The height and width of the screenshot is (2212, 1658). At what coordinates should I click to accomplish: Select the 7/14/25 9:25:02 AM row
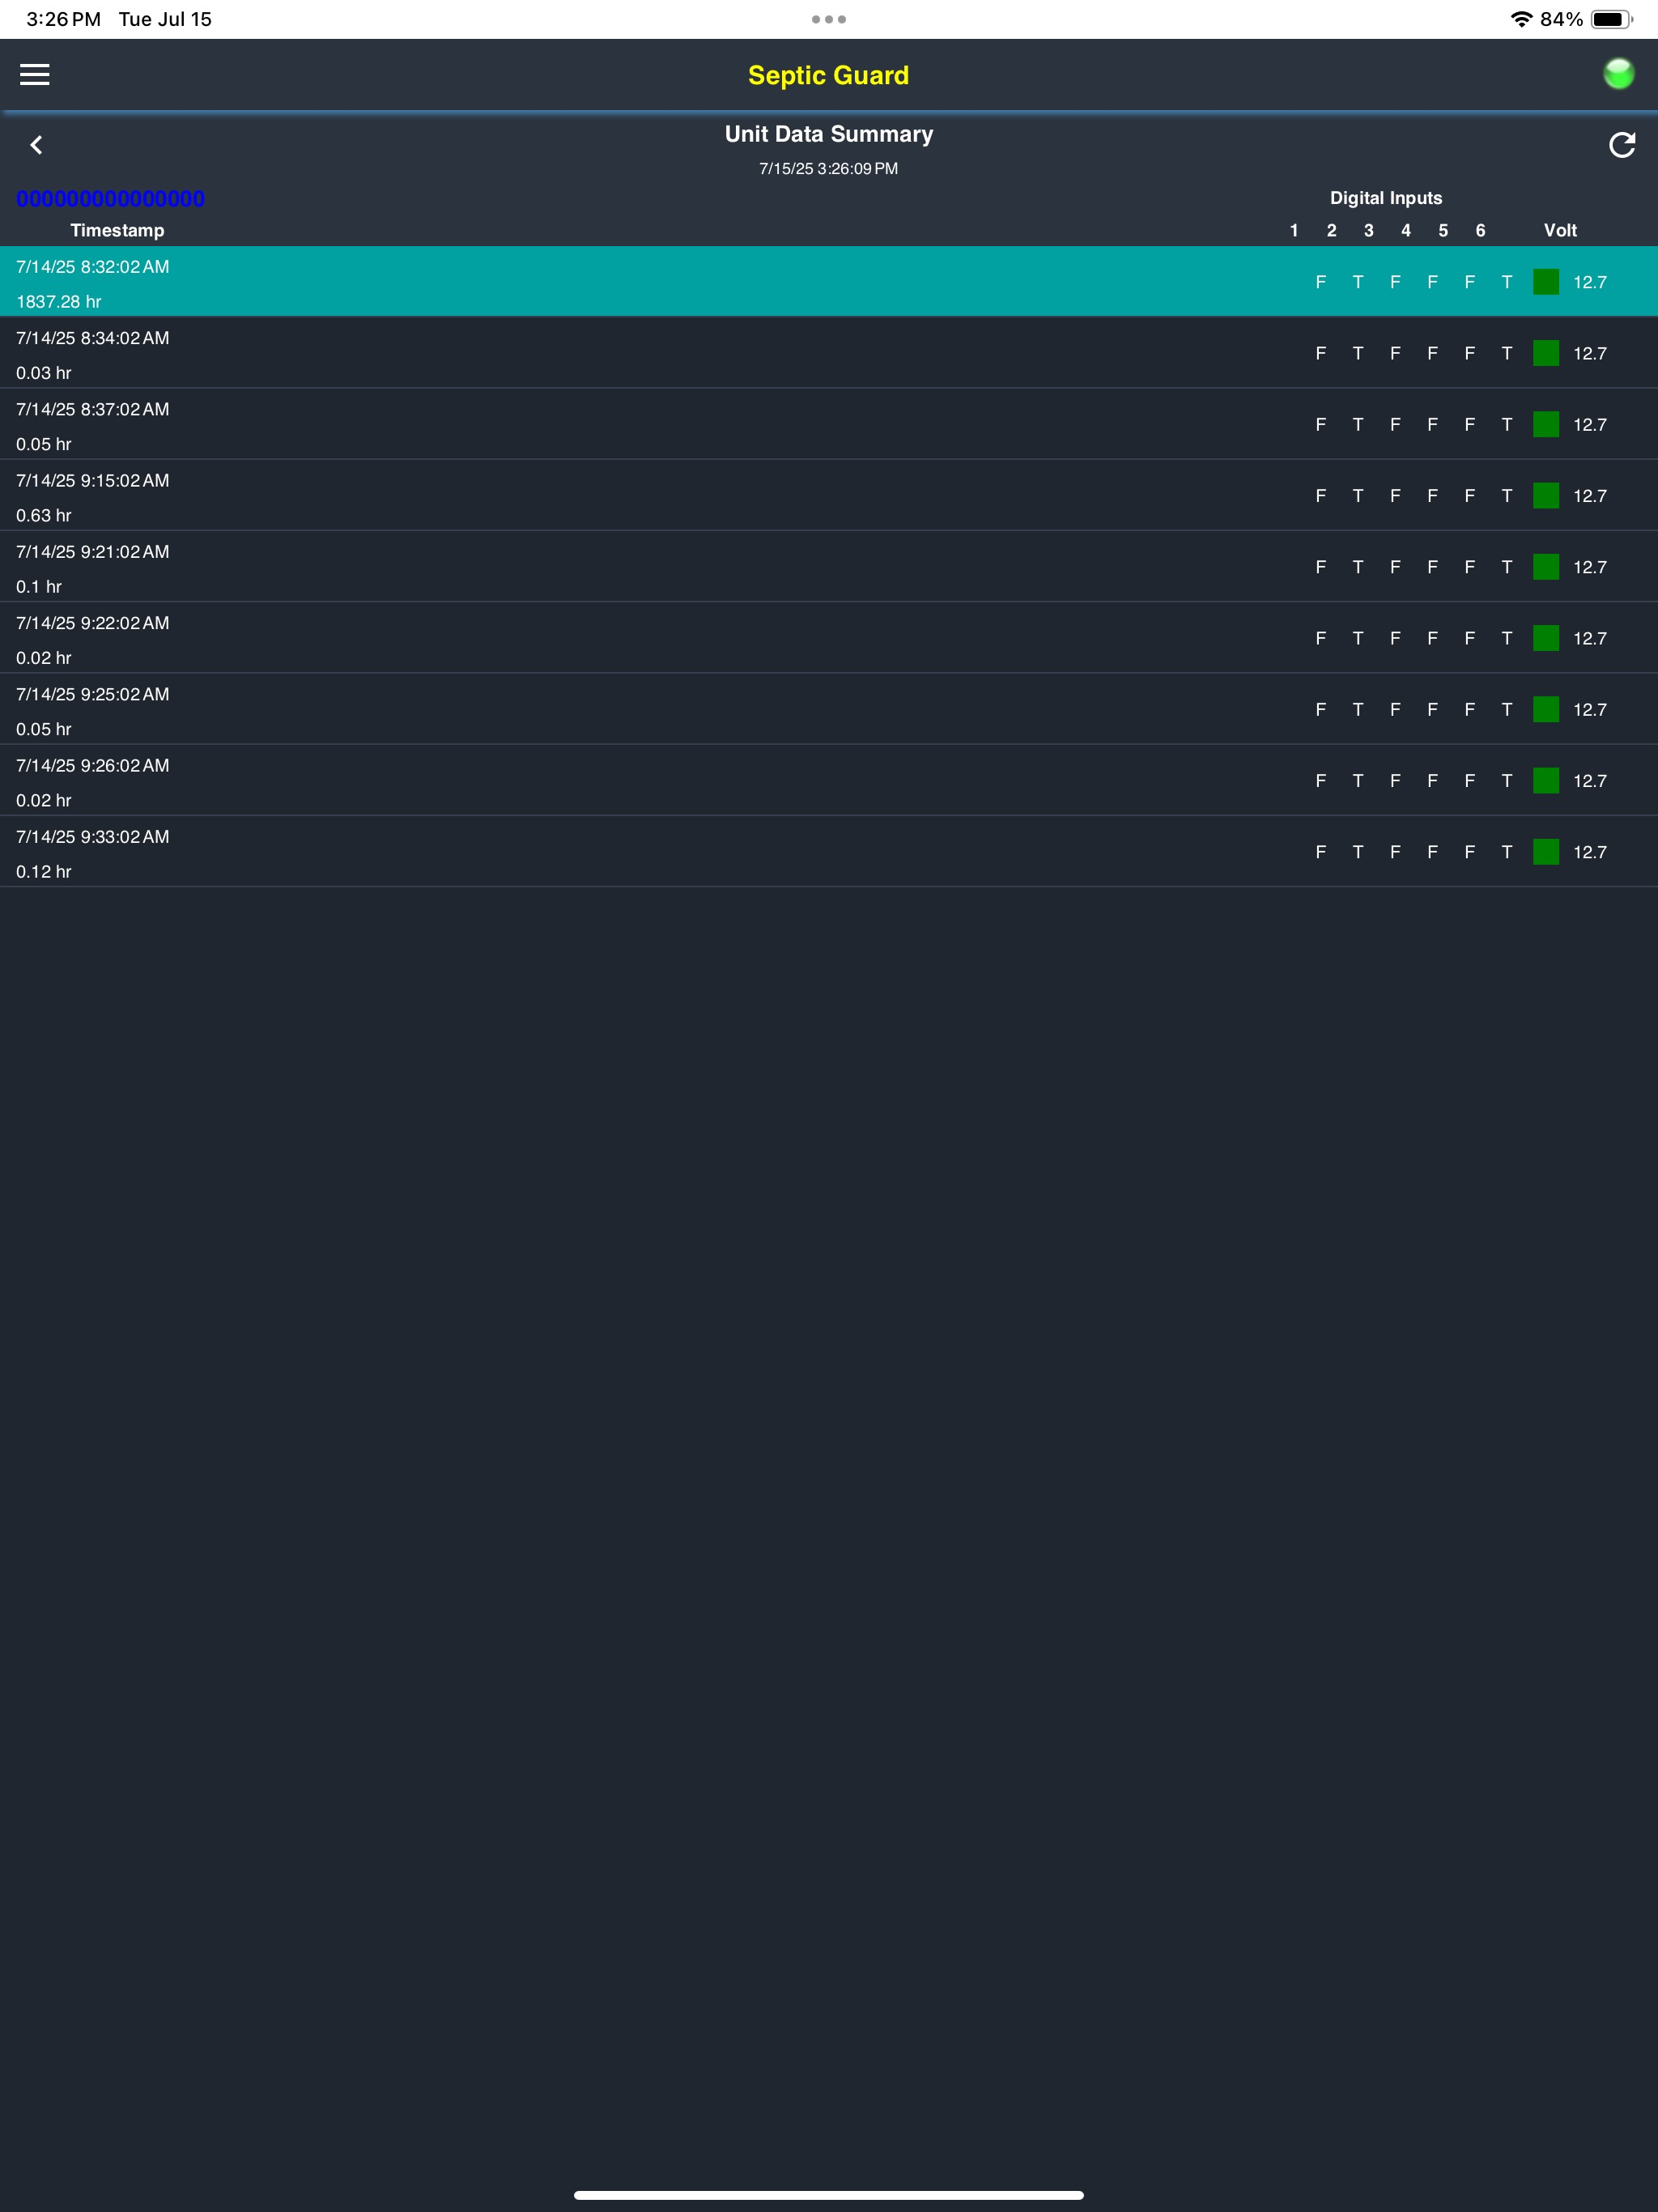pos(829,709)
